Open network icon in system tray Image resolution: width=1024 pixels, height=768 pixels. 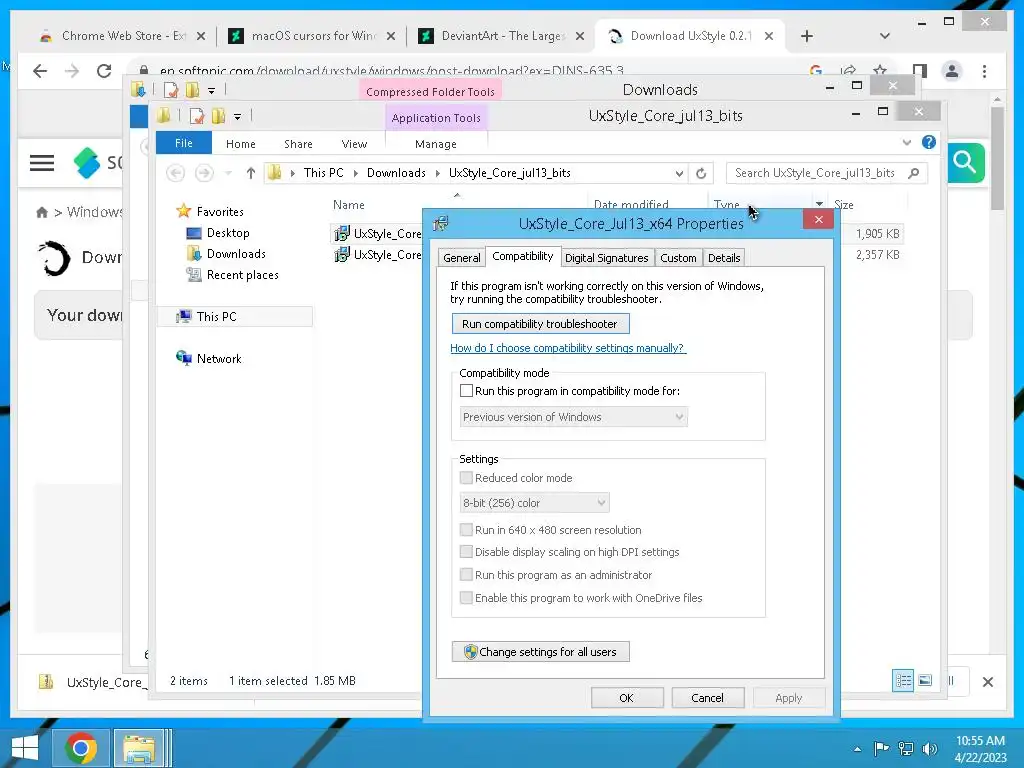[x=906, y=748]
